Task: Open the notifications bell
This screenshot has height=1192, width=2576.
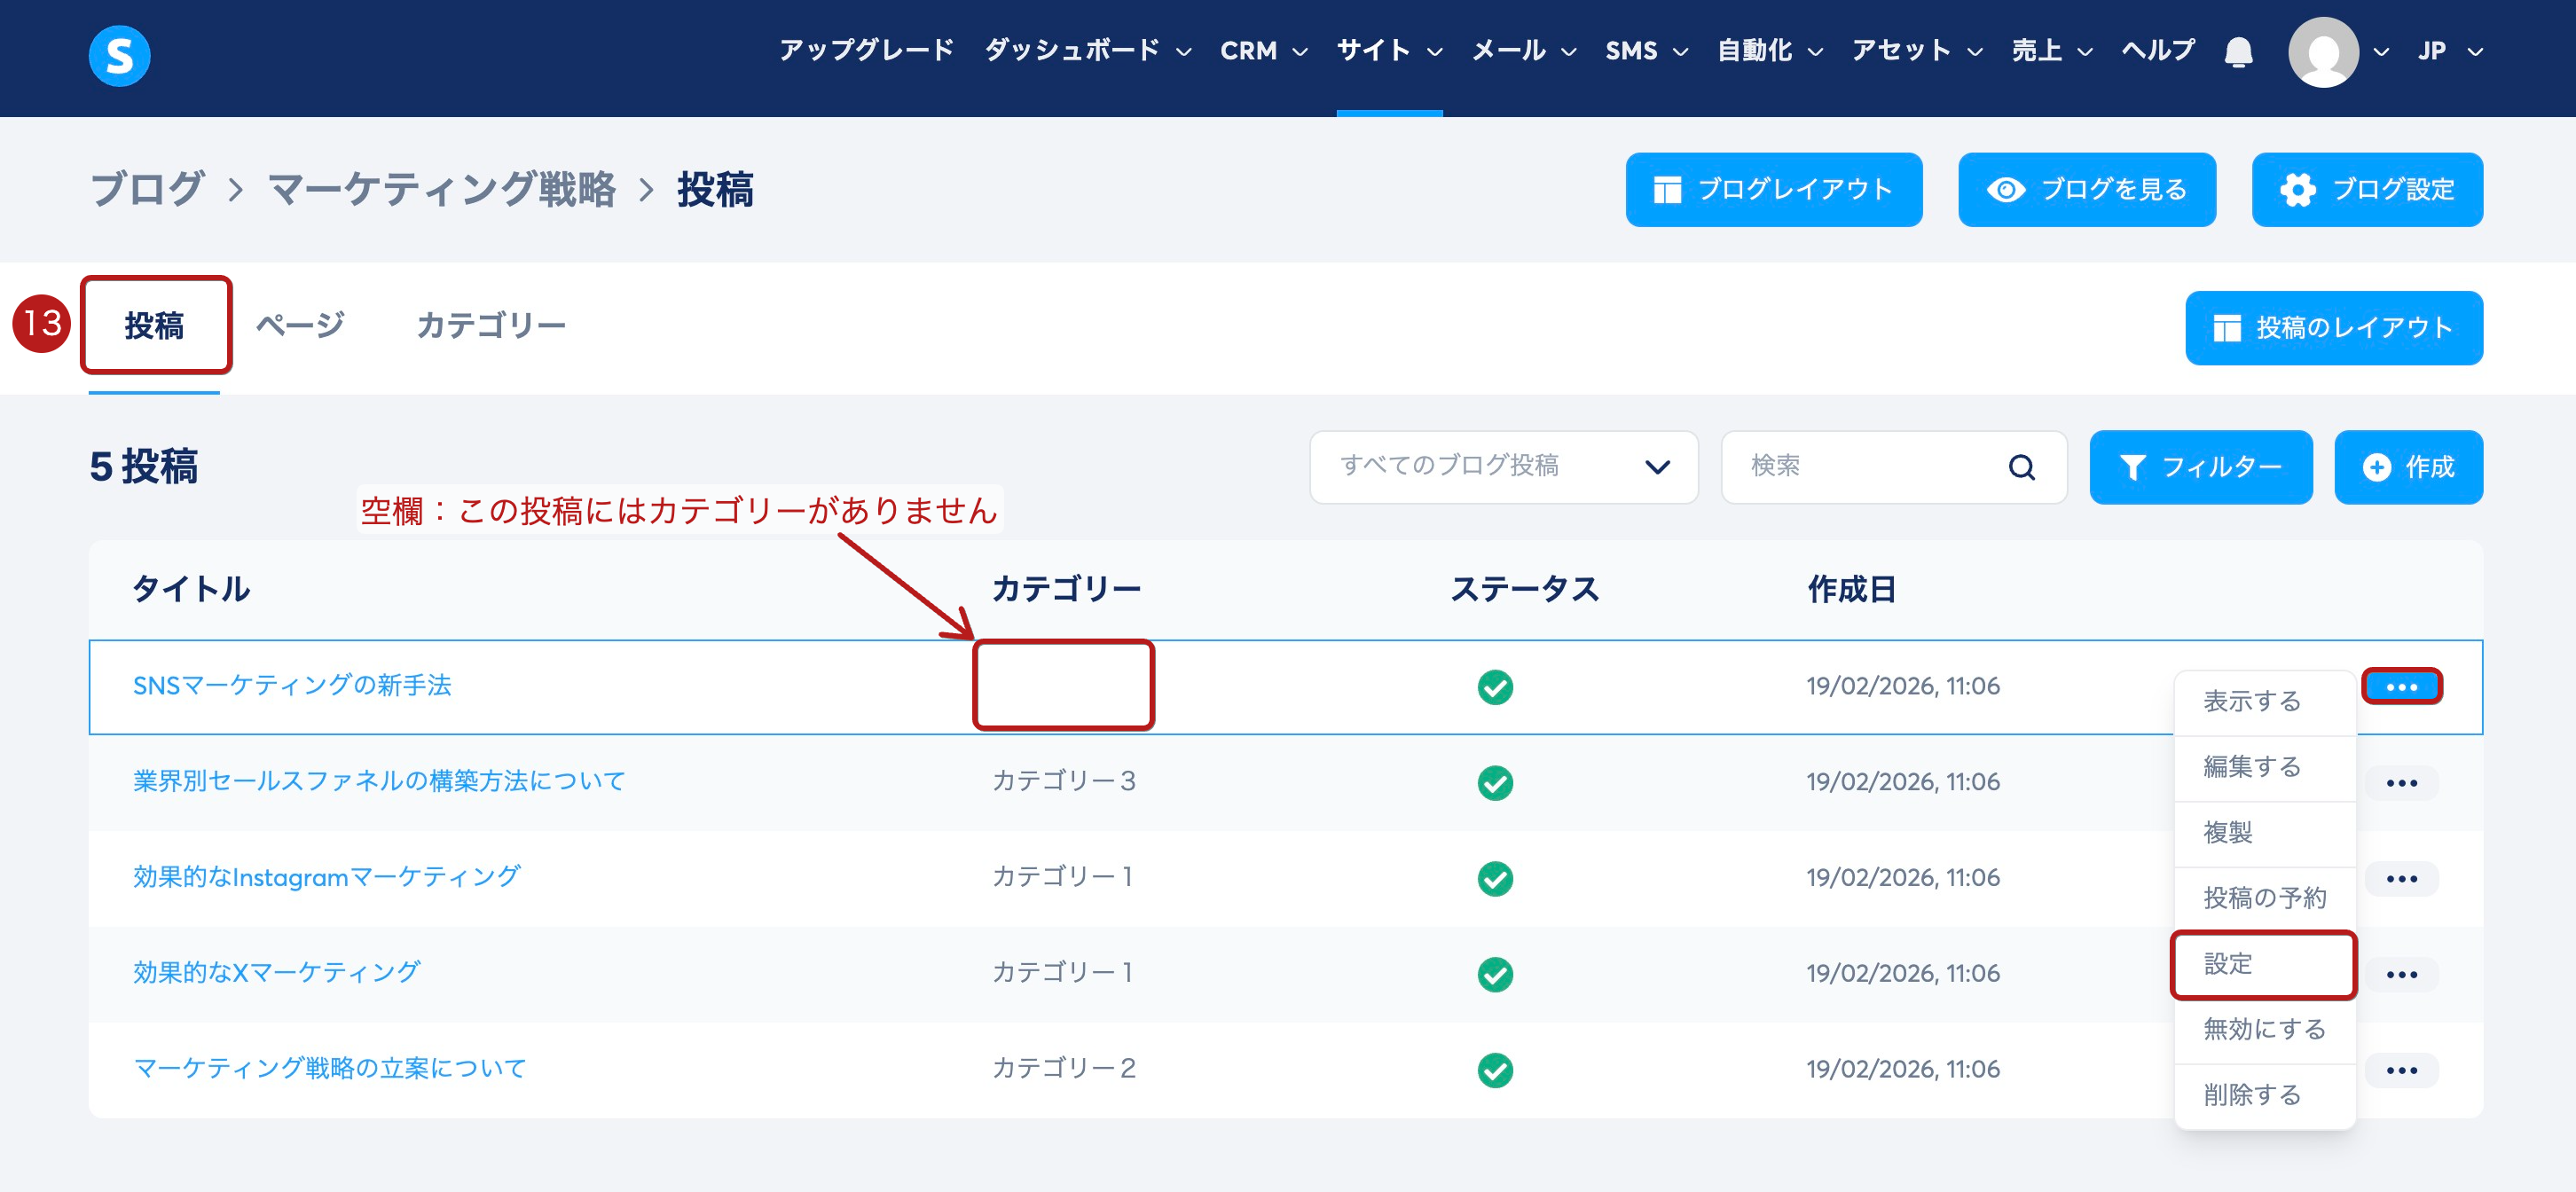Action: click(2238, 51)
